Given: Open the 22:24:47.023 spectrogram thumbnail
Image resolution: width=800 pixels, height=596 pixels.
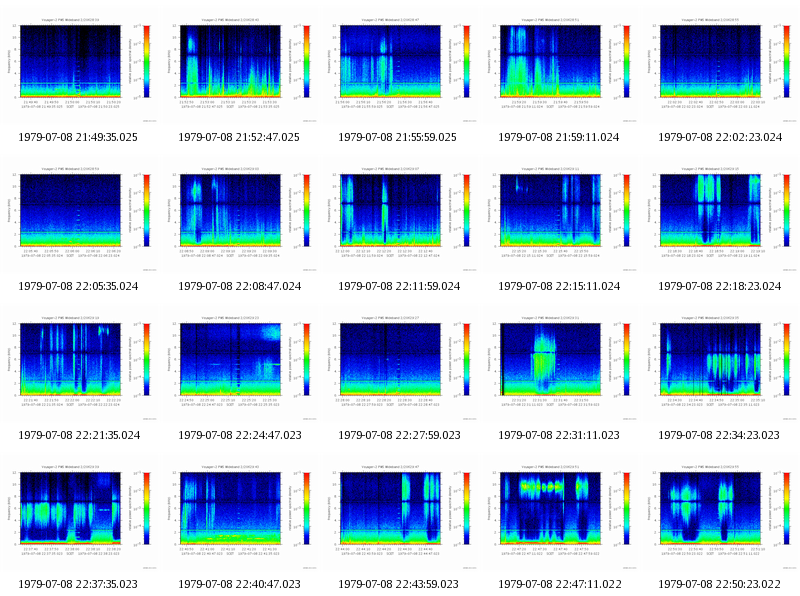Looking at the screenshot, I should [x=240, y=365].
